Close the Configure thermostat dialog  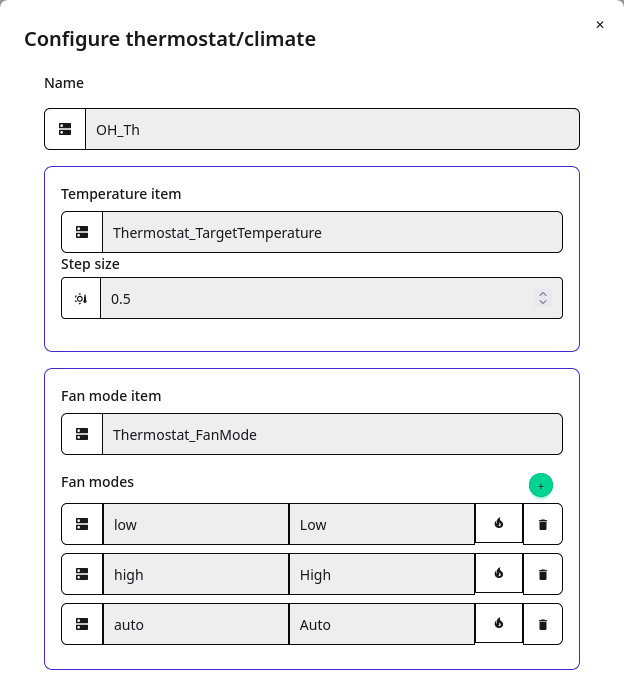[600, 25]
